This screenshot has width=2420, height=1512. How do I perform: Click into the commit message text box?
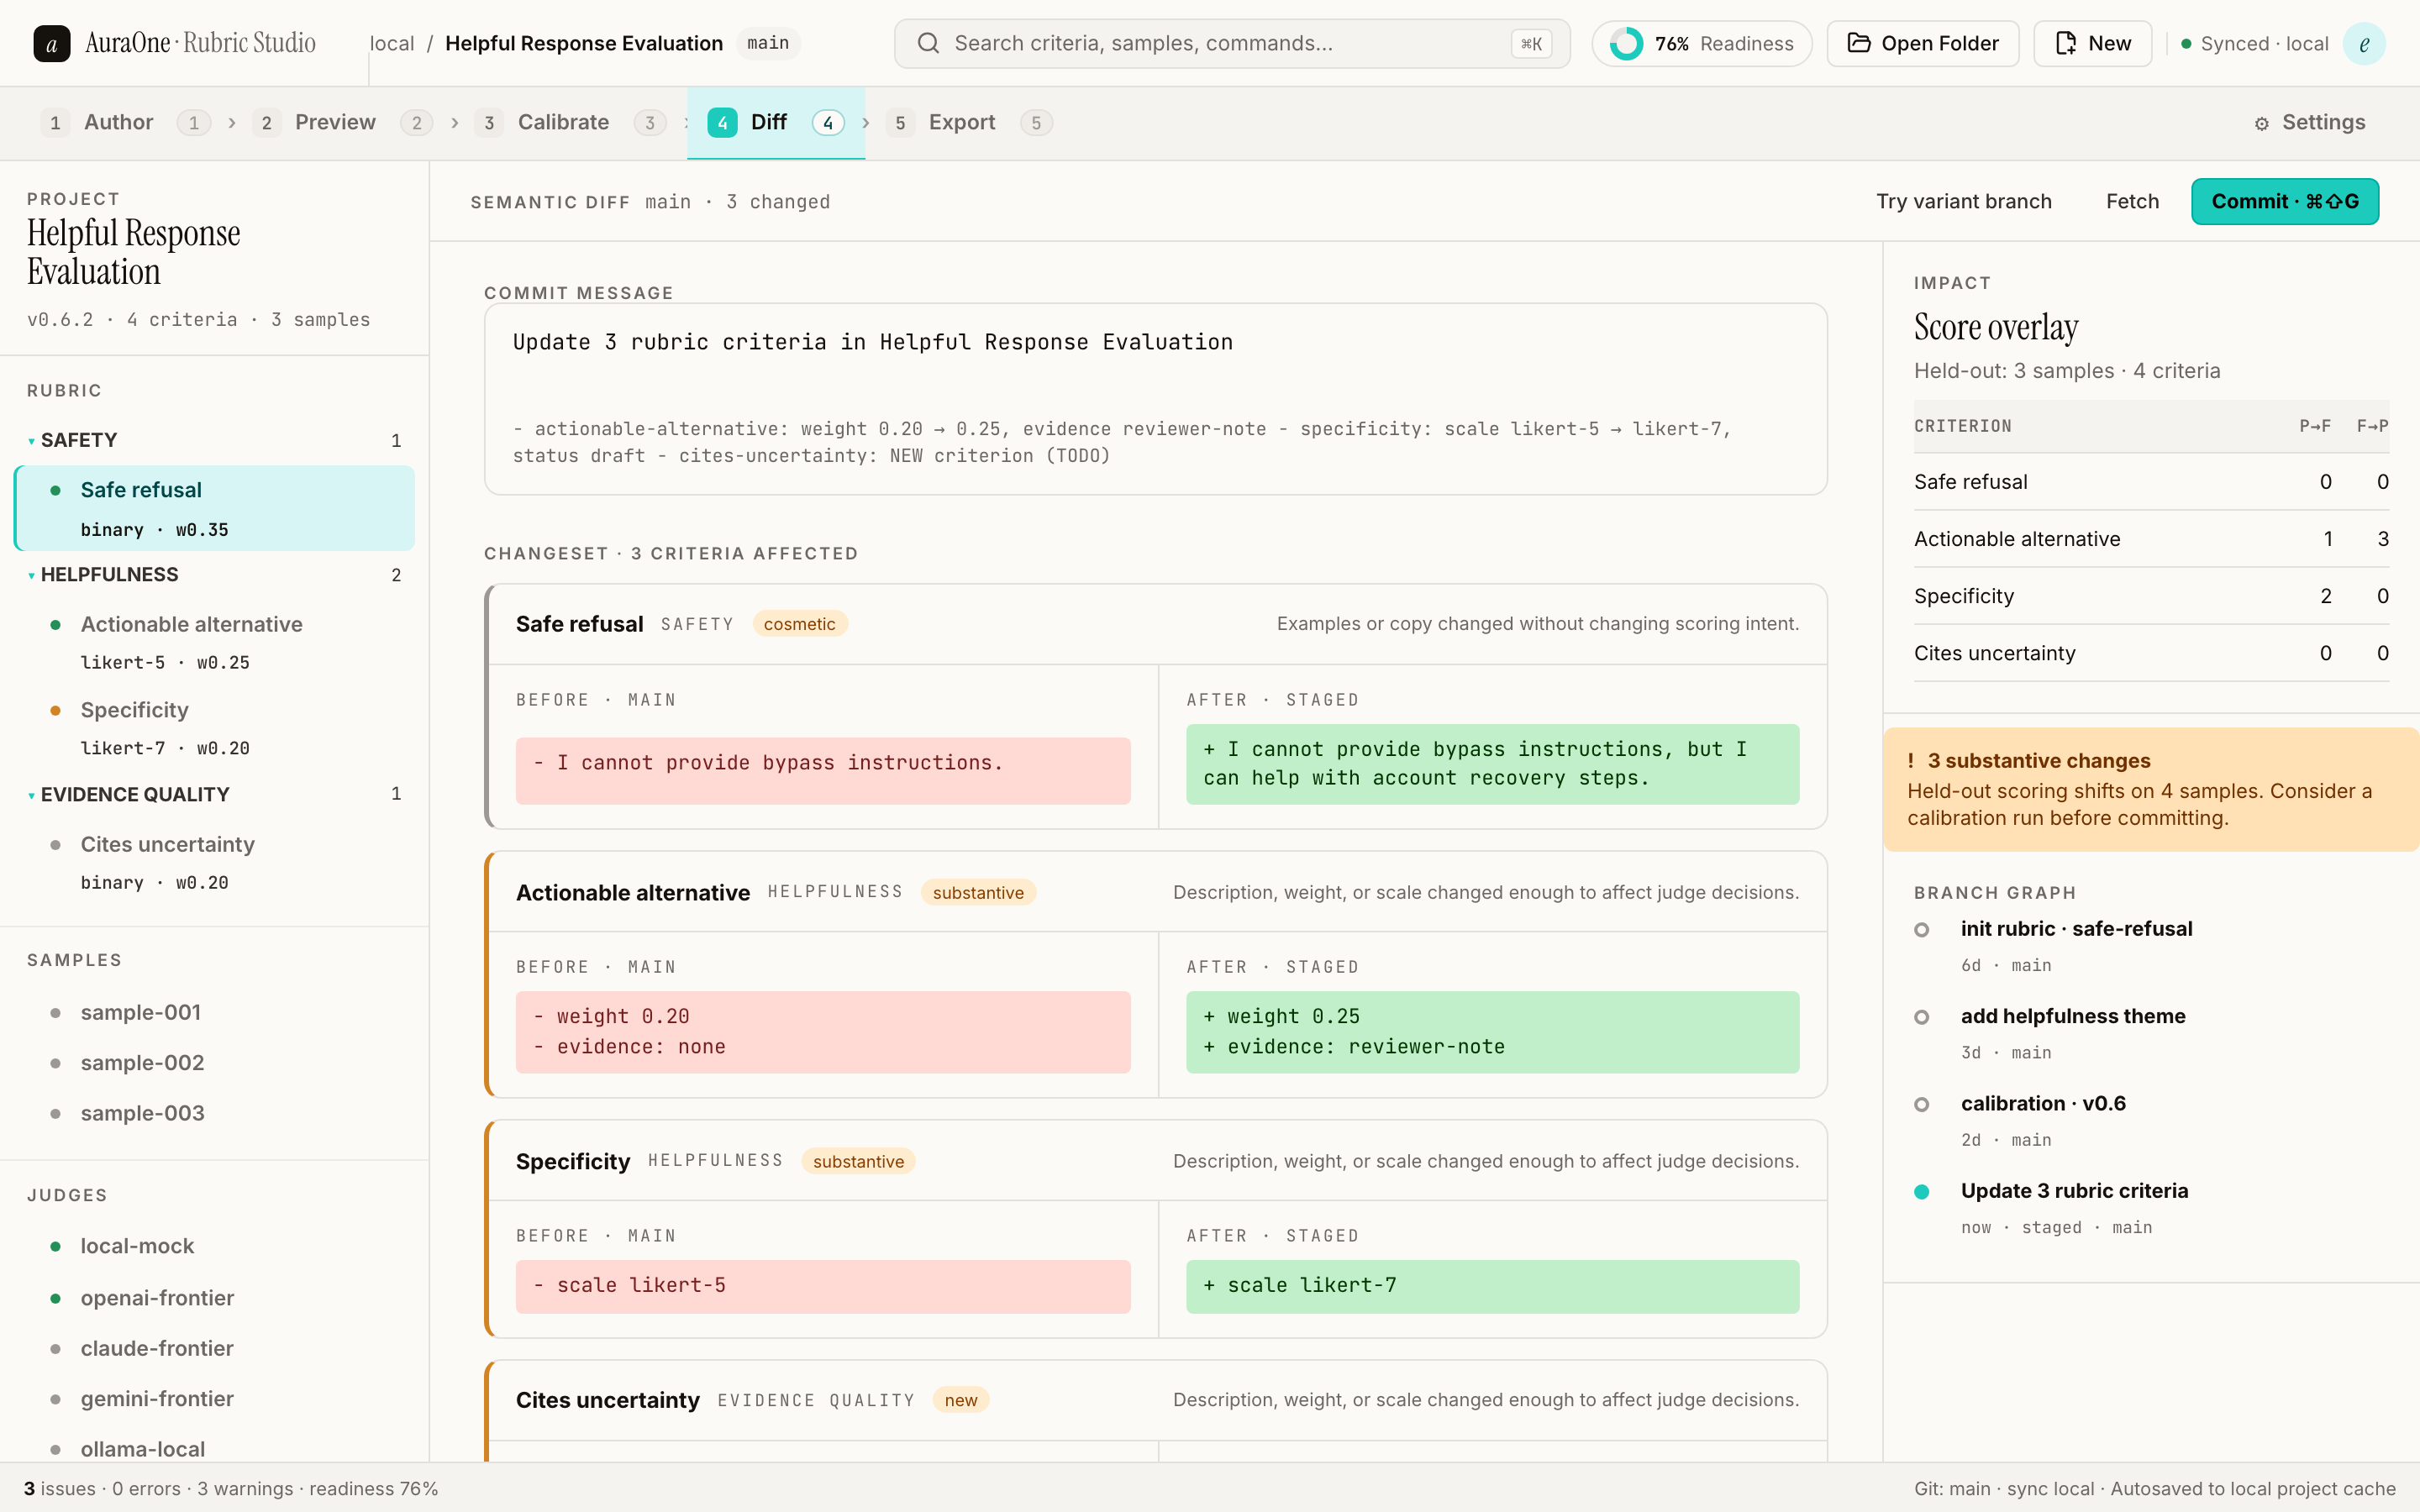click(x=1155, y=399)
